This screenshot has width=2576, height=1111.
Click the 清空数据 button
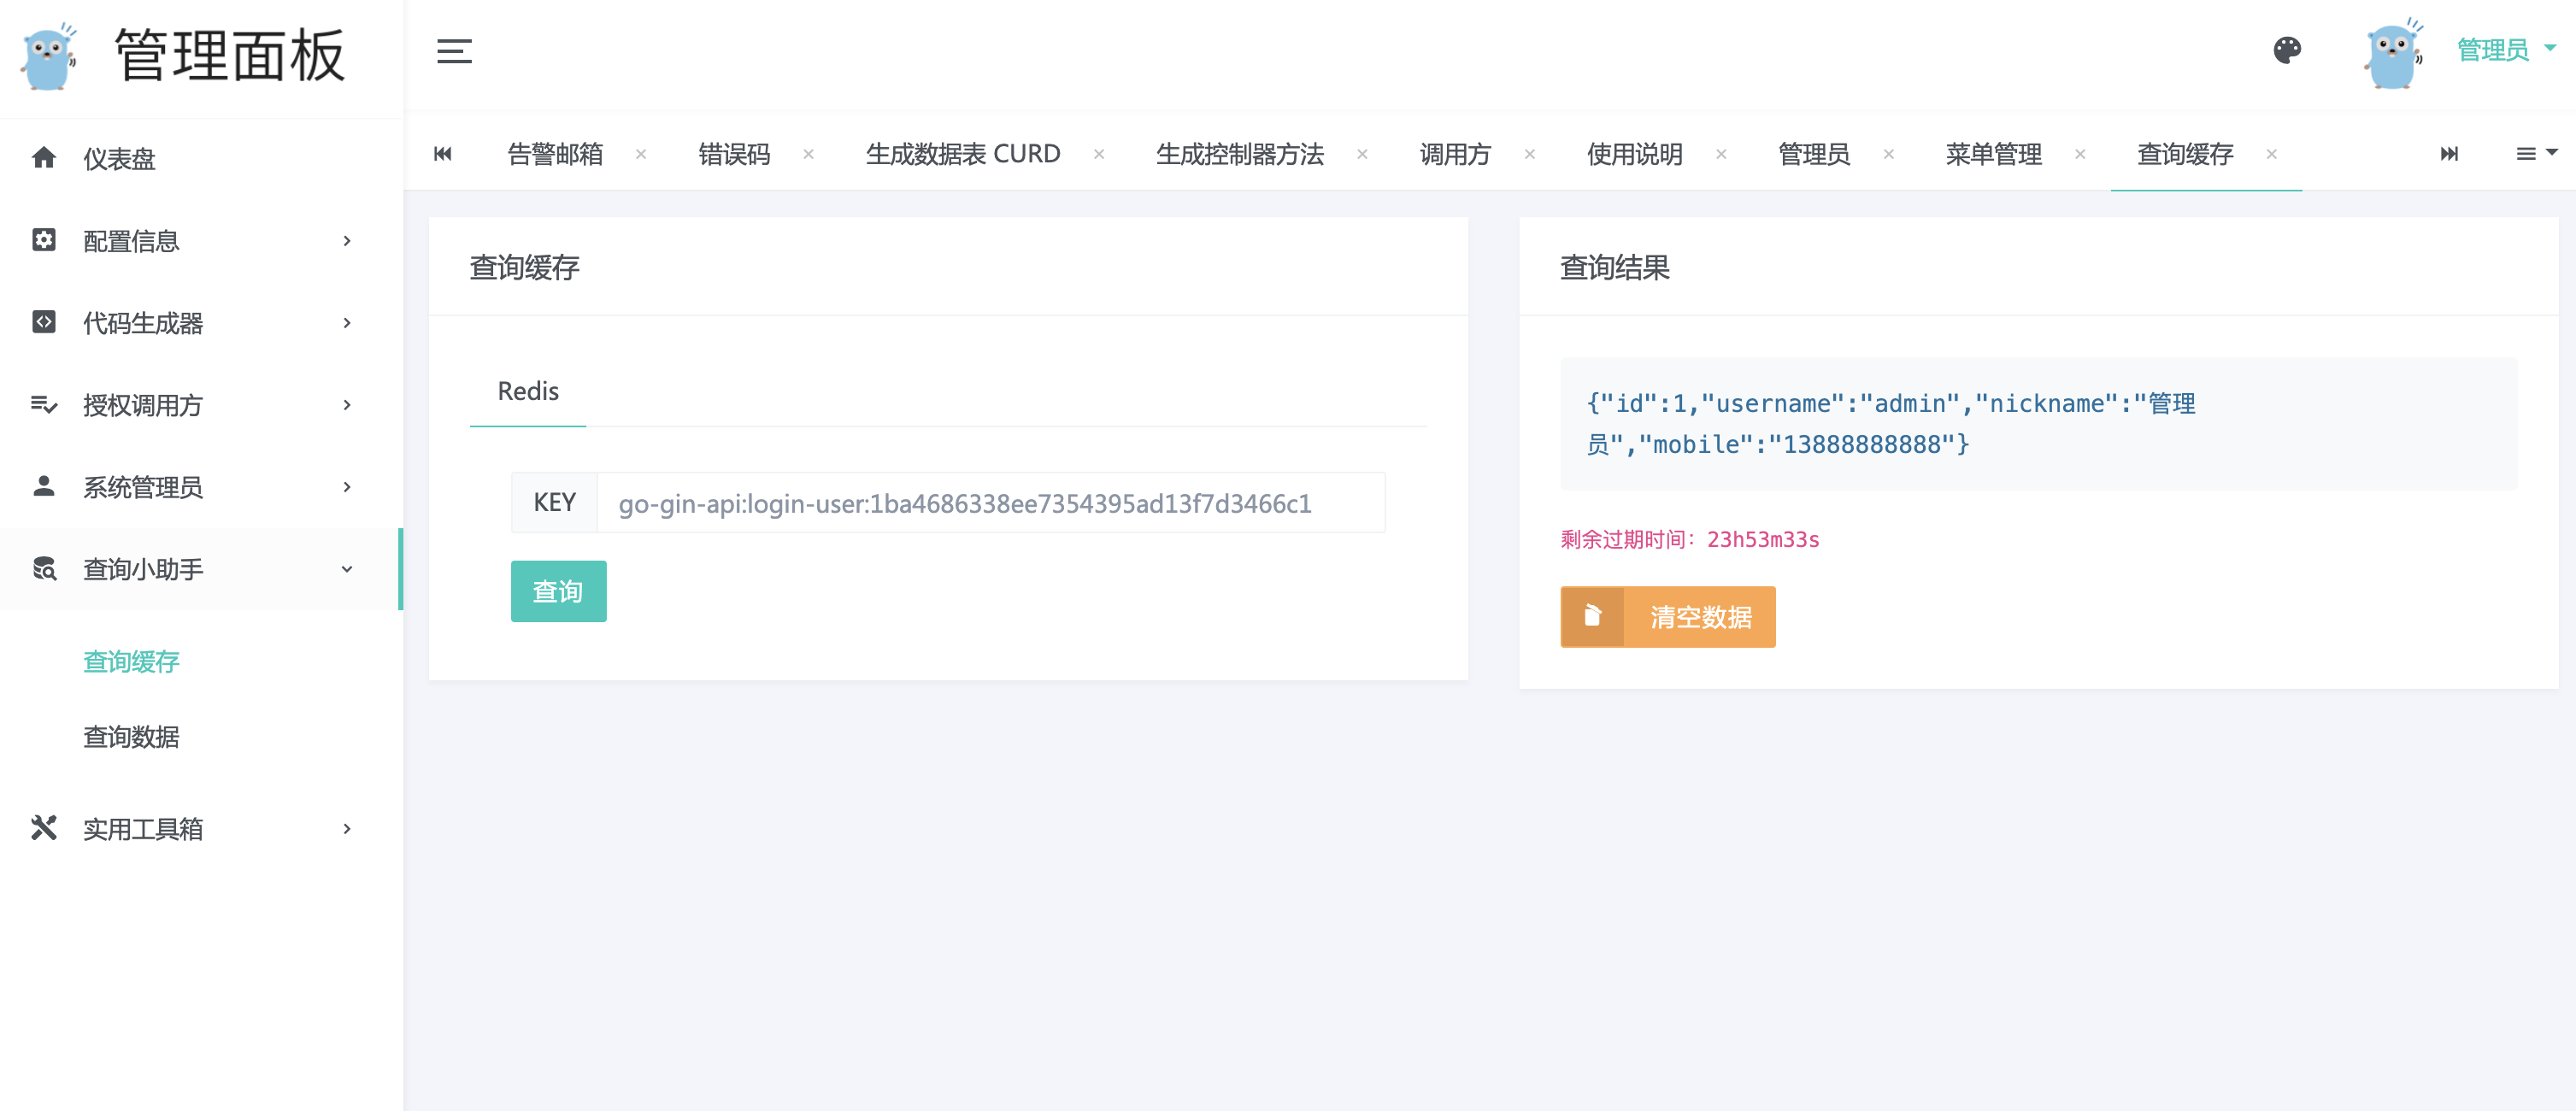(x=1668, y=617)
